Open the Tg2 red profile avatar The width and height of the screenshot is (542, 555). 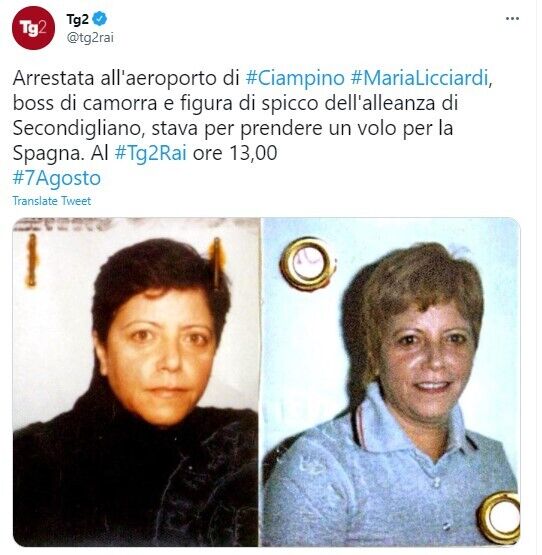click(x=33, y=28)
